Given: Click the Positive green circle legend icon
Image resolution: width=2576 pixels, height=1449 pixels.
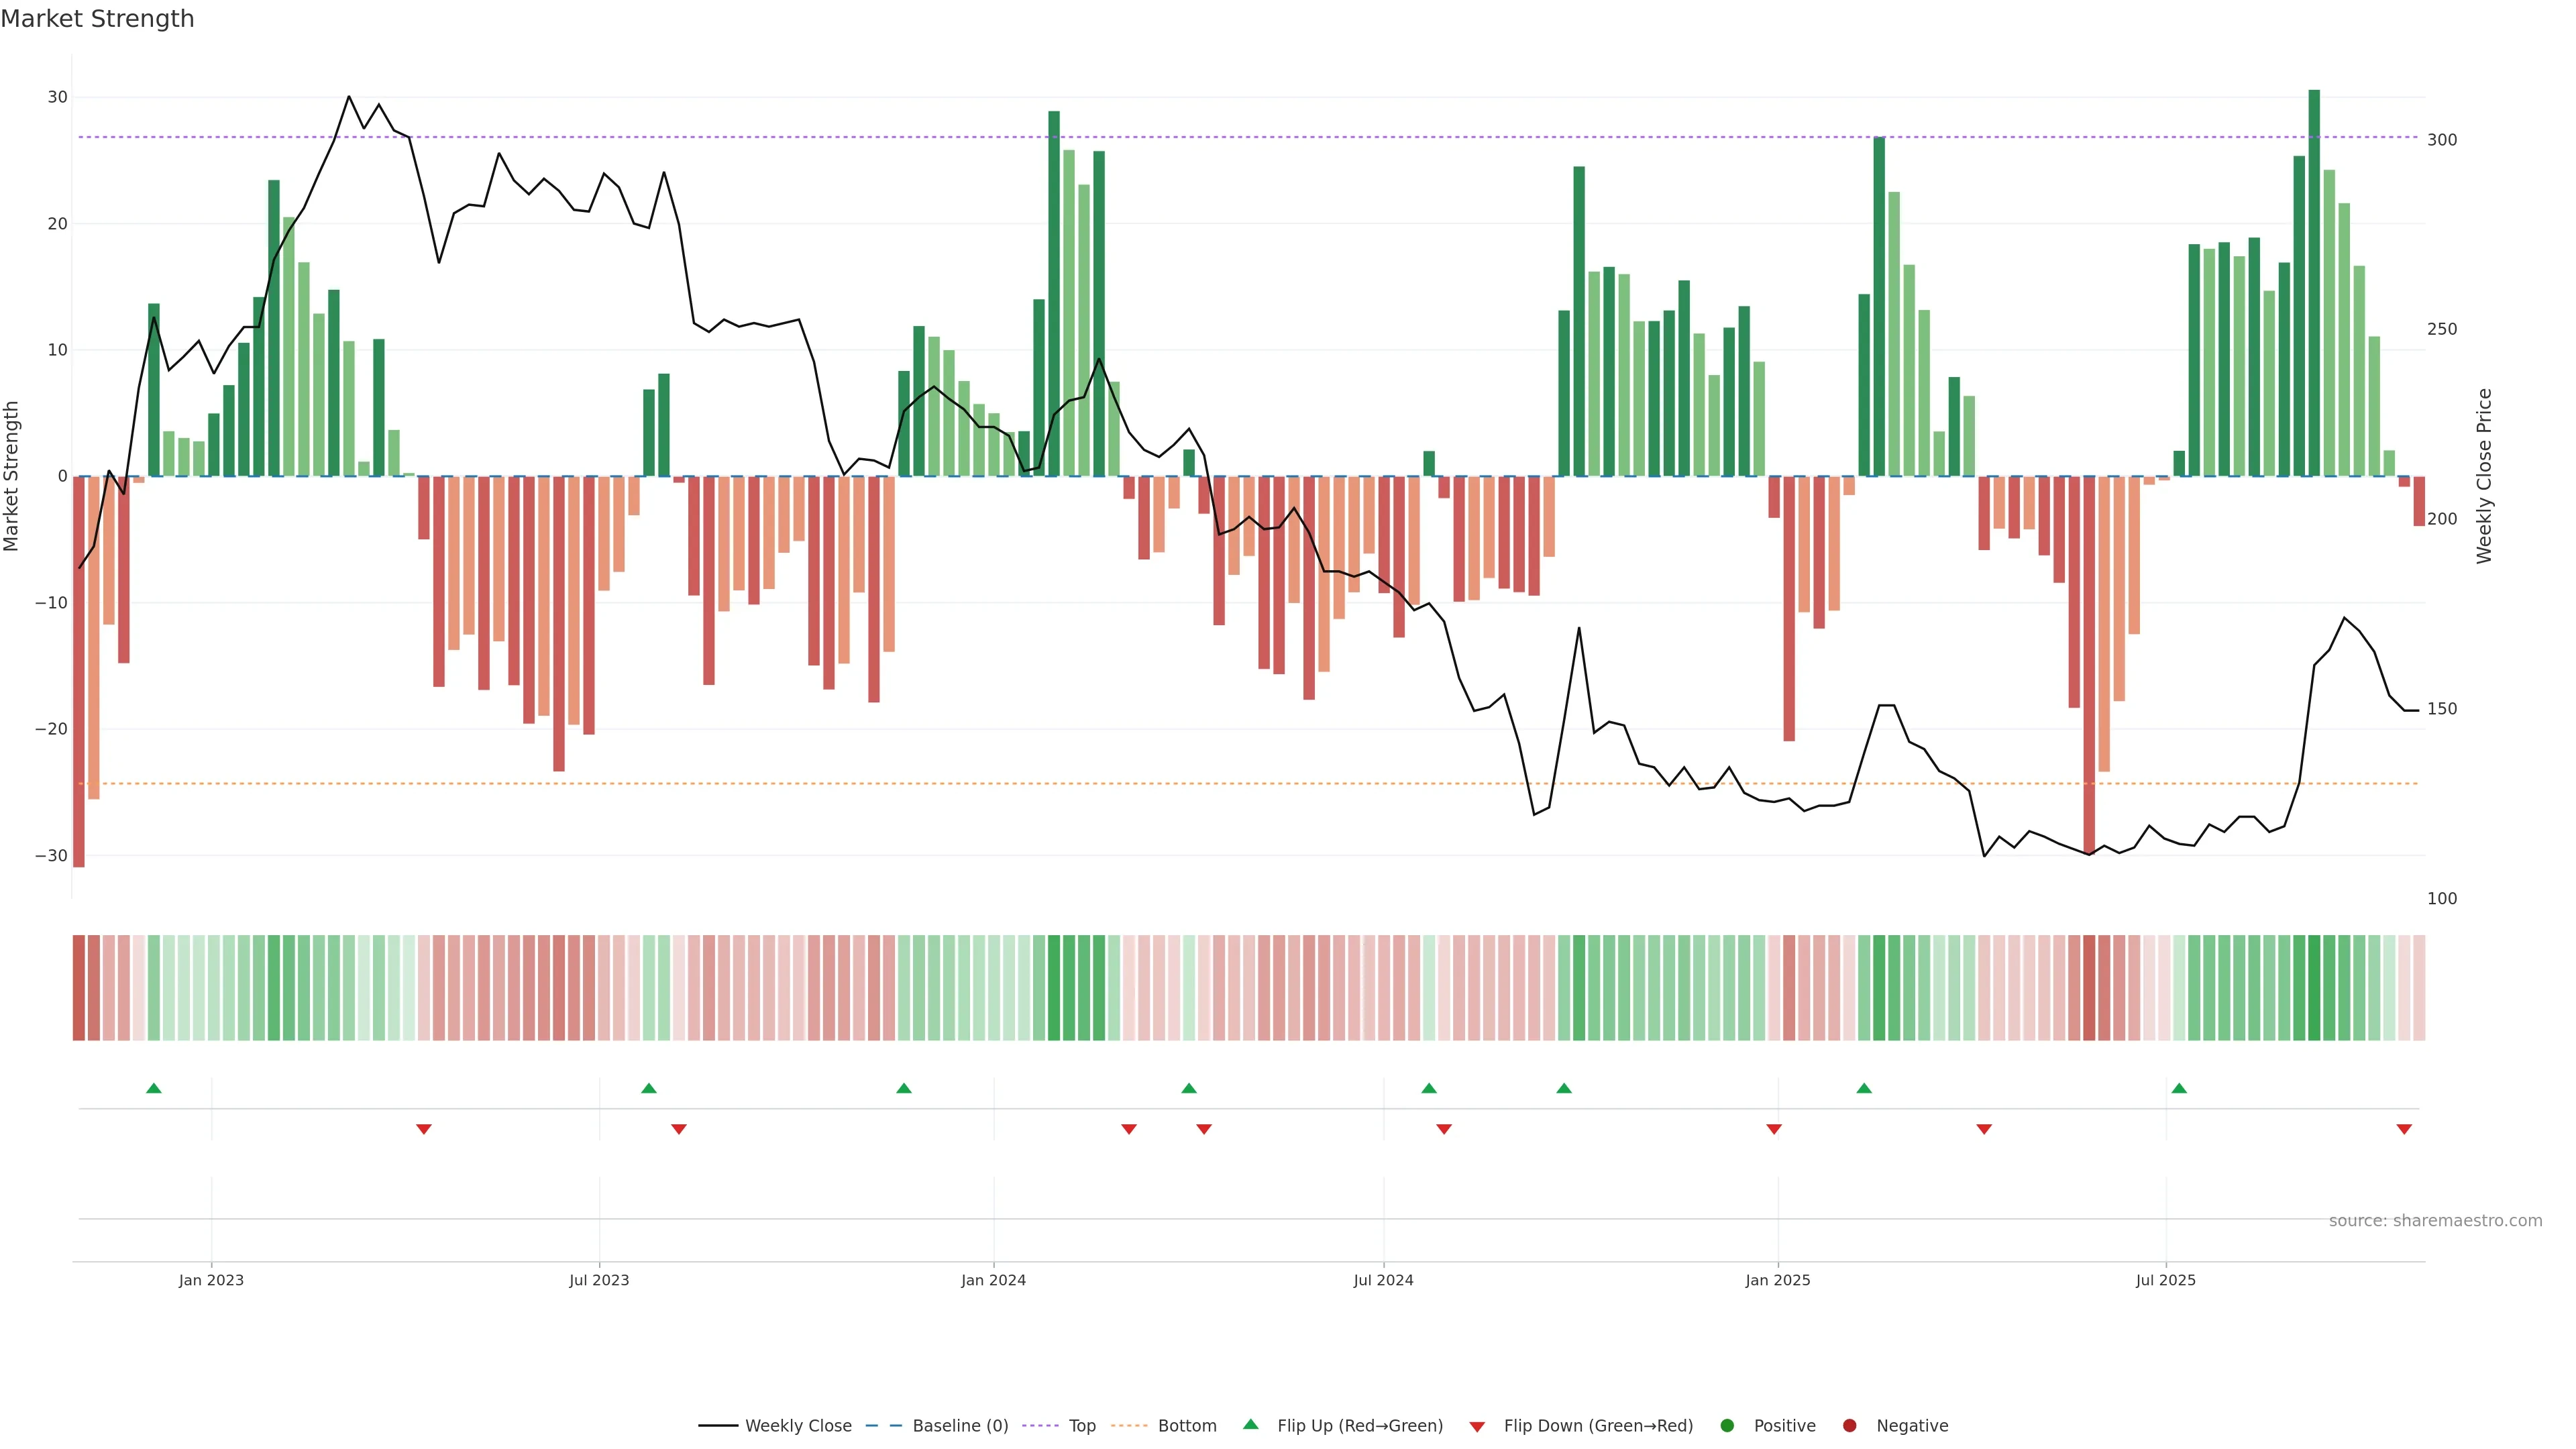Looking at the screenshot, I should (x=1727, y=1426).
